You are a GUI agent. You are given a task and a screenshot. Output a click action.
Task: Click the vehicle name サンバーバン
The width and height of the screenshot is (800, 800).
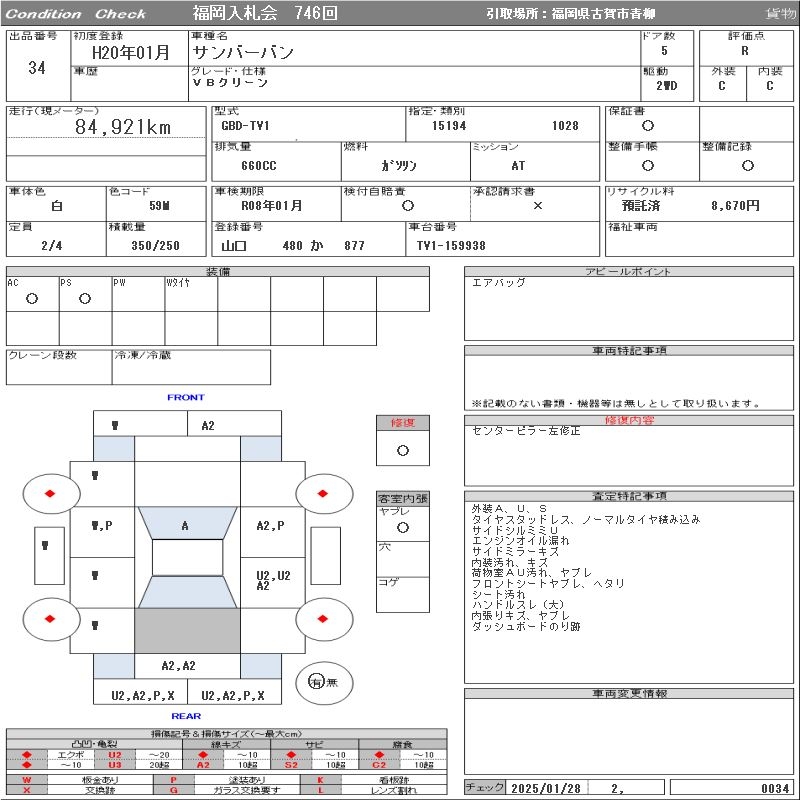[243, 53]
